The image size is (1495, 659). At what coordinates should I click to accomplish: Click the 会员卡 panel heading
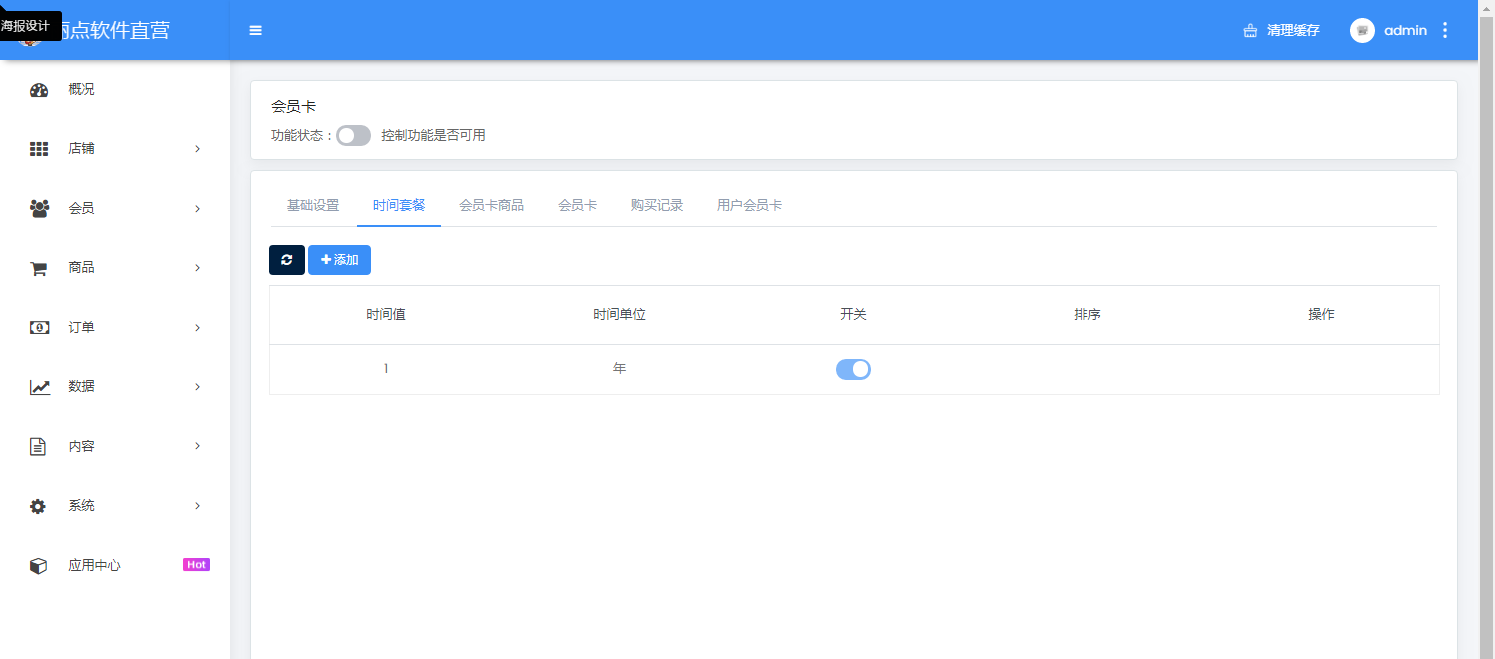293,106
